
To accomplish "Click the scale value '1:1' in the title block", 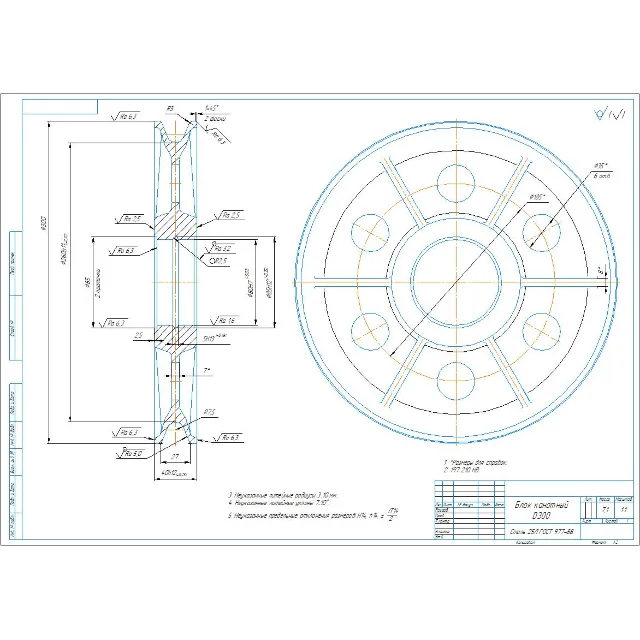I will pyautogui.click(x=624, y=510).
